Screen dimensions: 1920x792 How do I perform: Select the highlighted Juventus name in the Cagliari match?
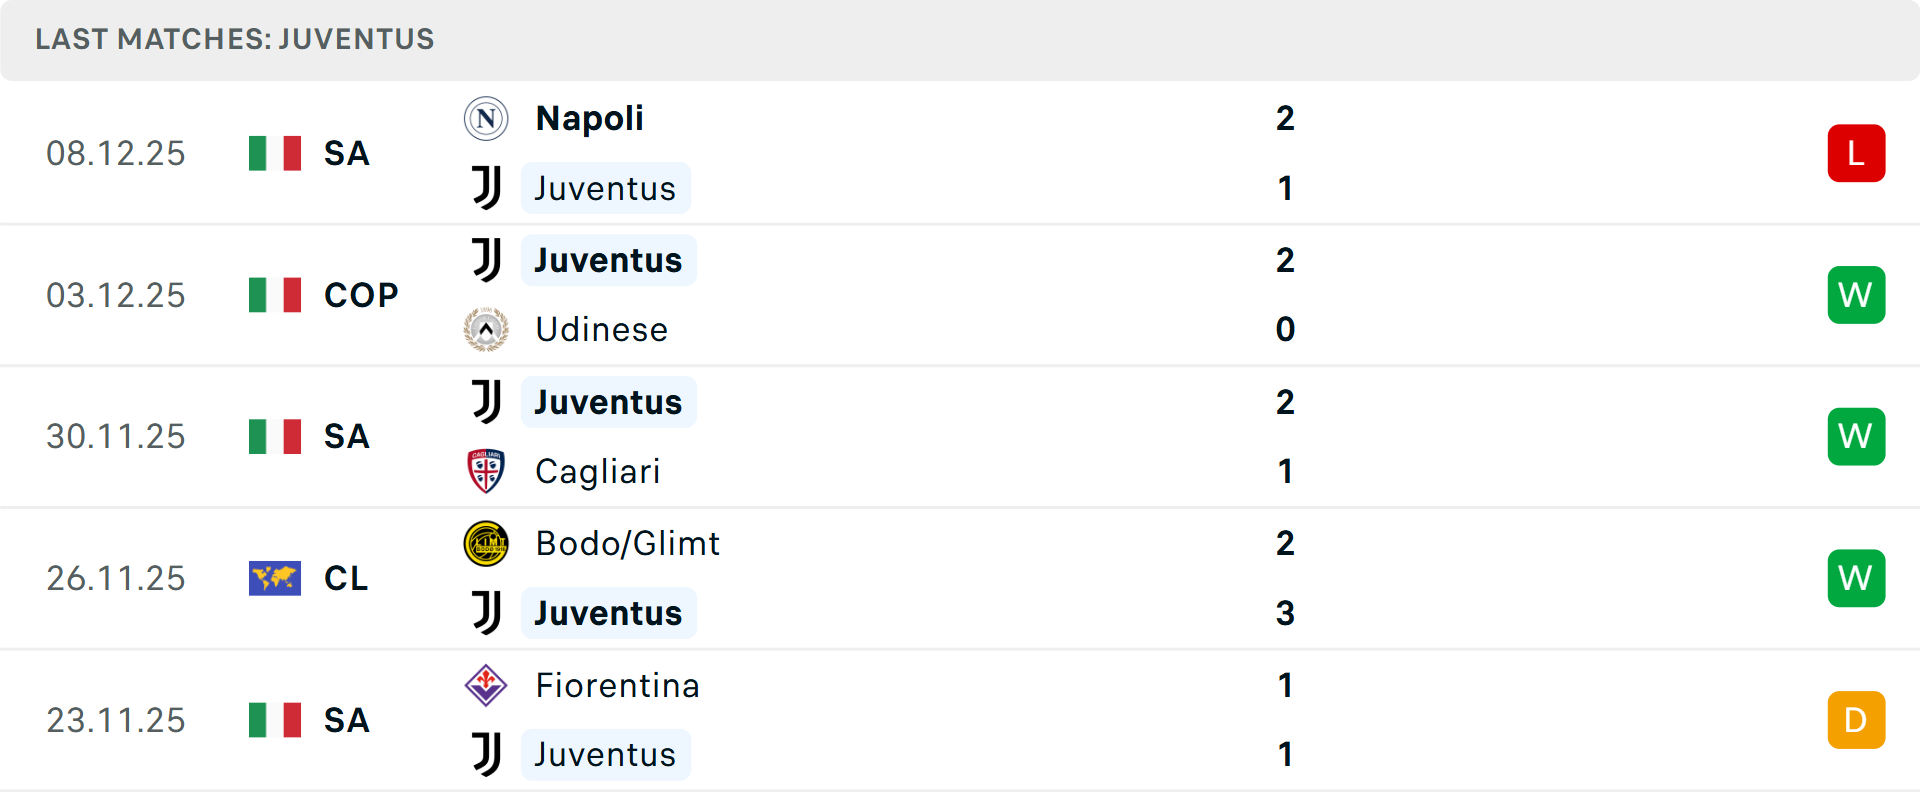(608, 402)
